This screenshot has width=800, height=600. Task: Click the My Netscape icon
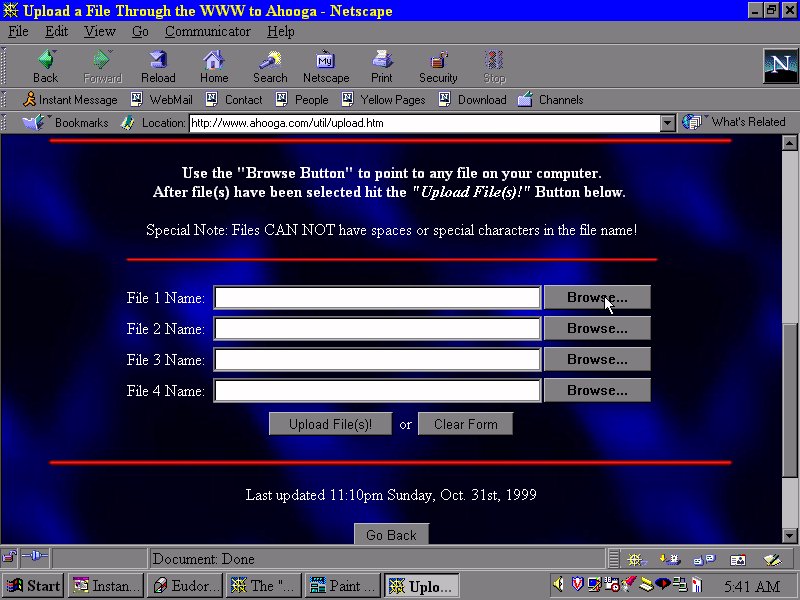pos(326,66)
